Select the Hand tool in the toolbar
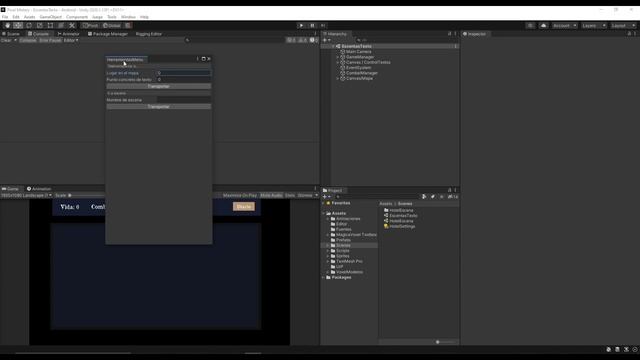Image resolution: width=640 pixels, height=360 pixels. click(7, 25)
